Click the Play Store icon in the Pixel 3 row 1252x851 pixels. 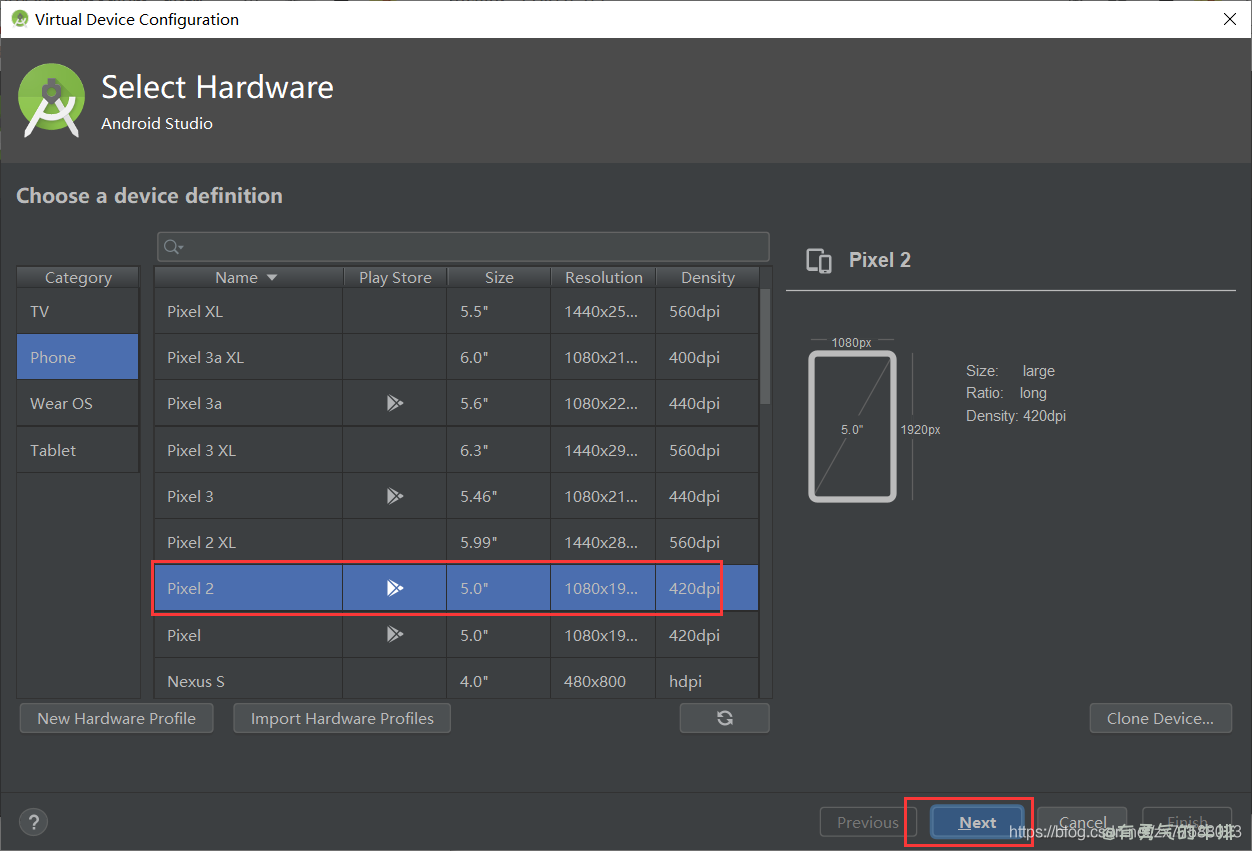click(395, 496)
